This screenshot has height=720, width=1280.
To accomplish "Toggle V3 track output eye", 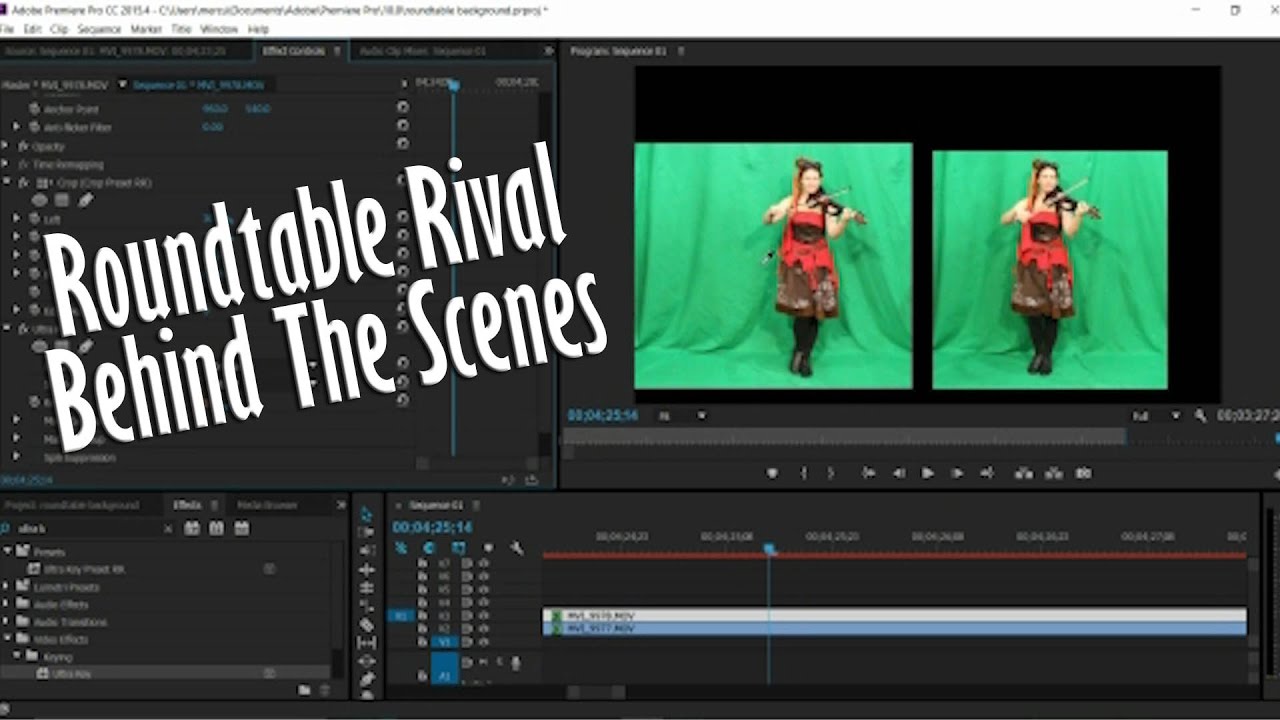I will click(x=484, y=616).
